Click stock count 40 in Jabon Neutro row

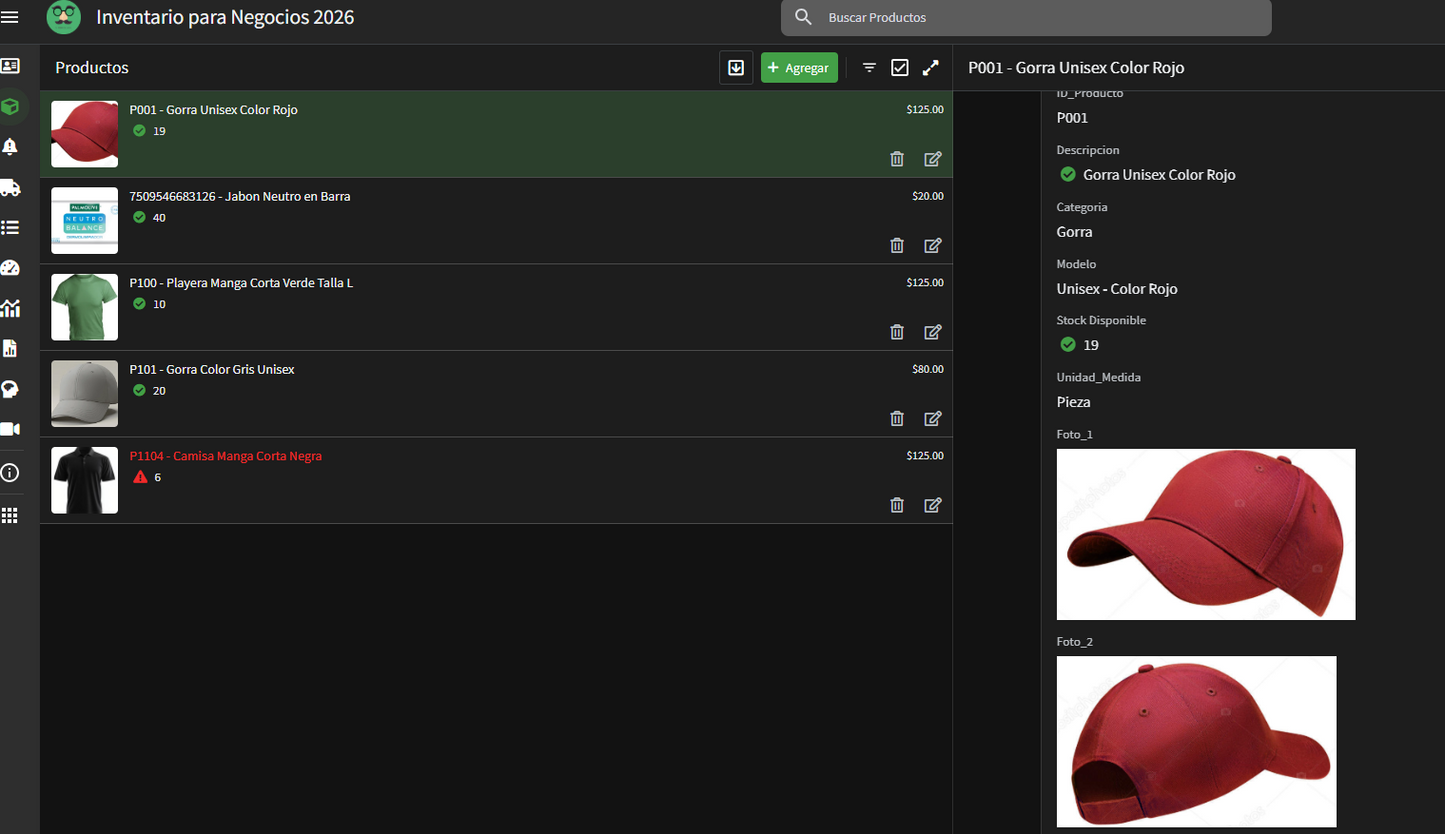[x=159, y=218]
